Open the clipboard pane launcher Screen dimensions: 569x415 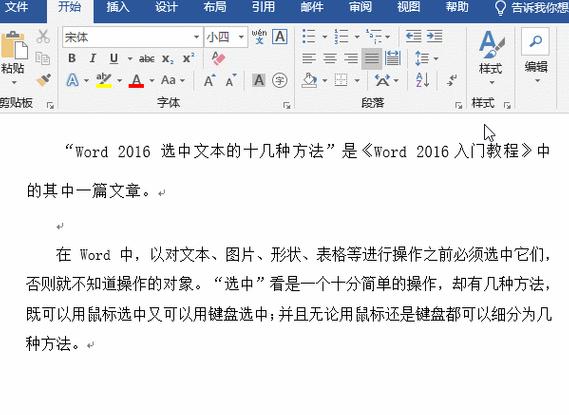(x=50, y=106)
